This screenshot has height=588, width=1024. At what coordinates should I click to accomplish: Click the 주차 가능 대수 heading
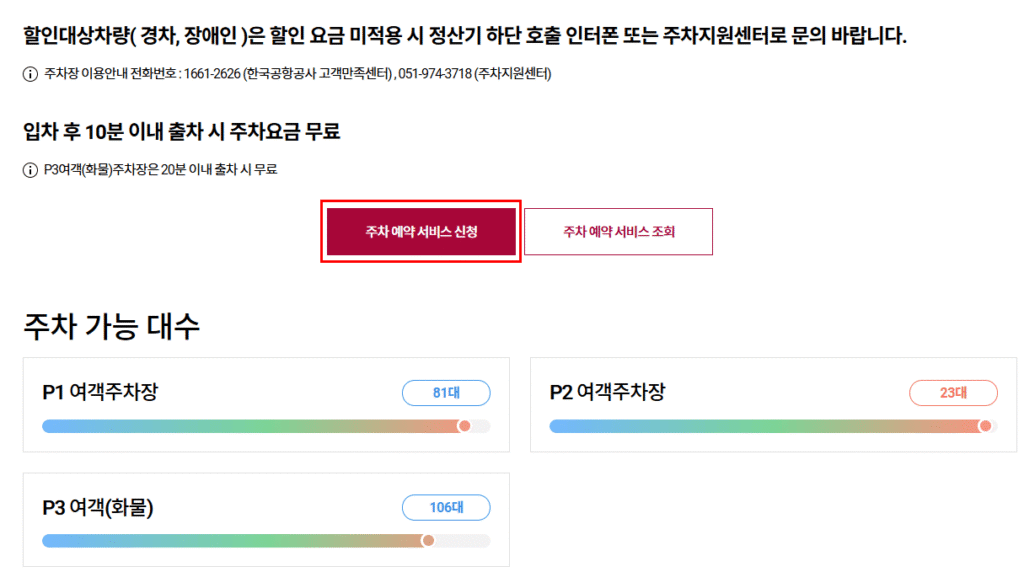111,326
